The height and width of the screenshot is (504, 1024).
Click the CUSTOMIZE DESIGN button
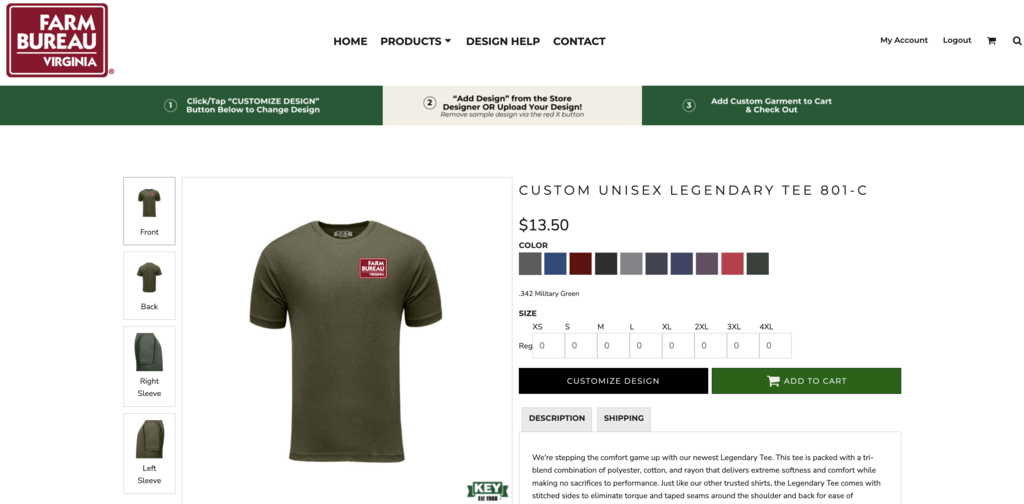click(613, 381)
